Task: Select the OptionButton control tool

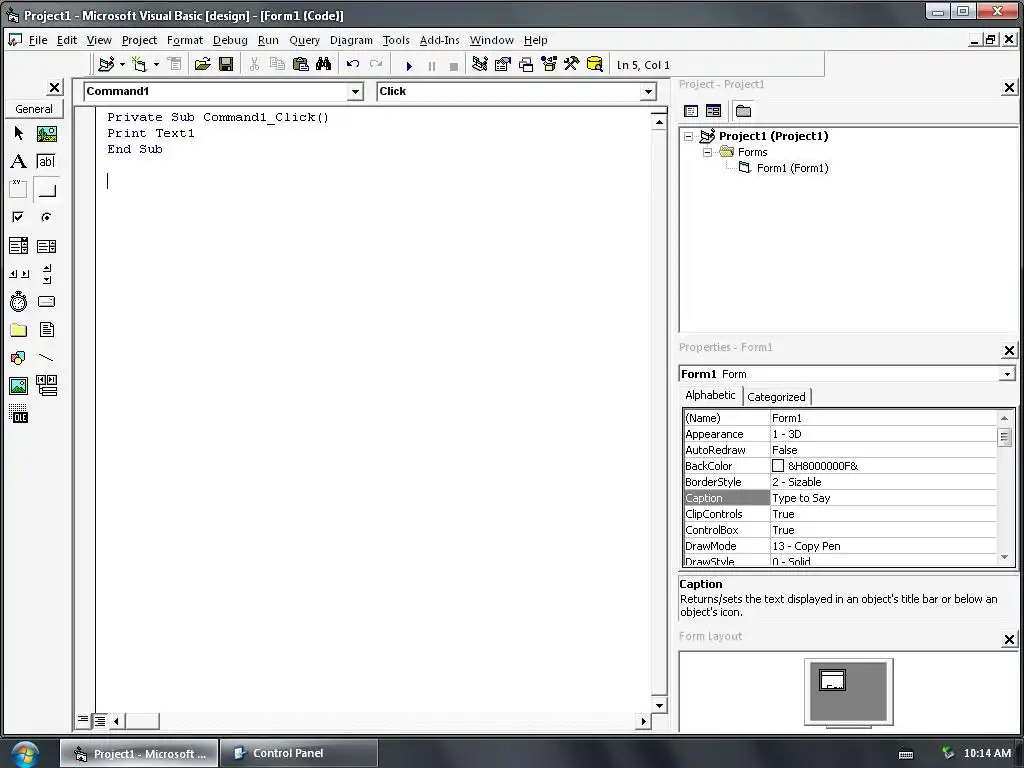Action: [46, 217]
